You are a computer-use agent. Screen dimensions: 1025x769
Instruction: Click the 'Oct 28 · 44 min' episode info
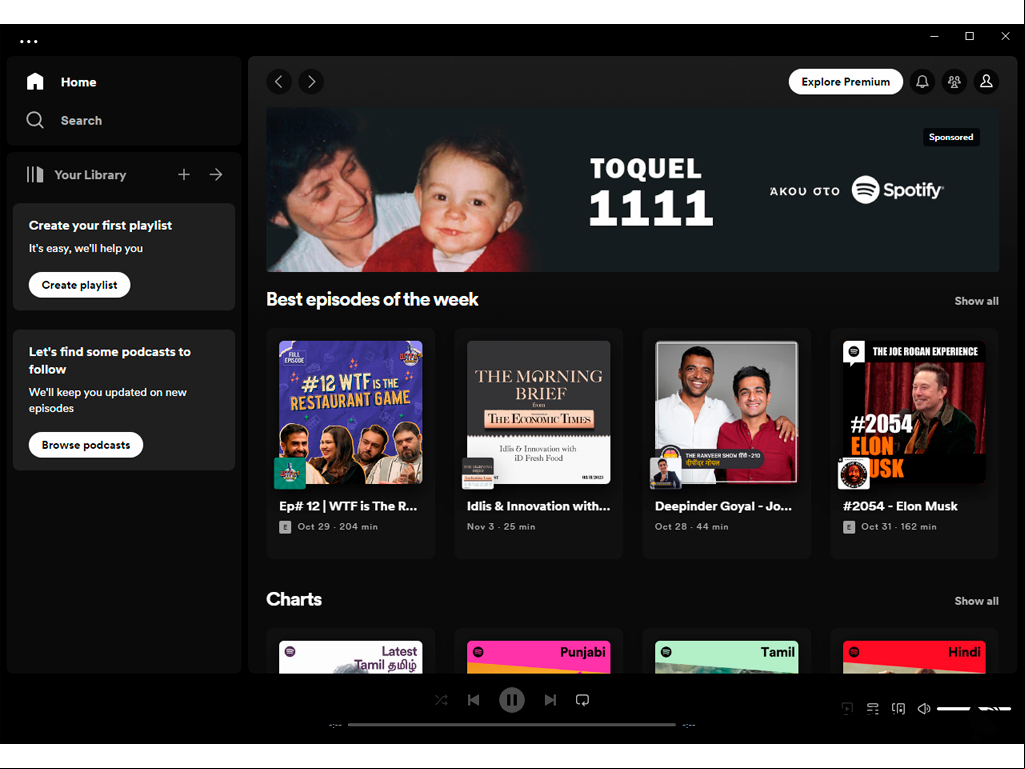[692, 526]
